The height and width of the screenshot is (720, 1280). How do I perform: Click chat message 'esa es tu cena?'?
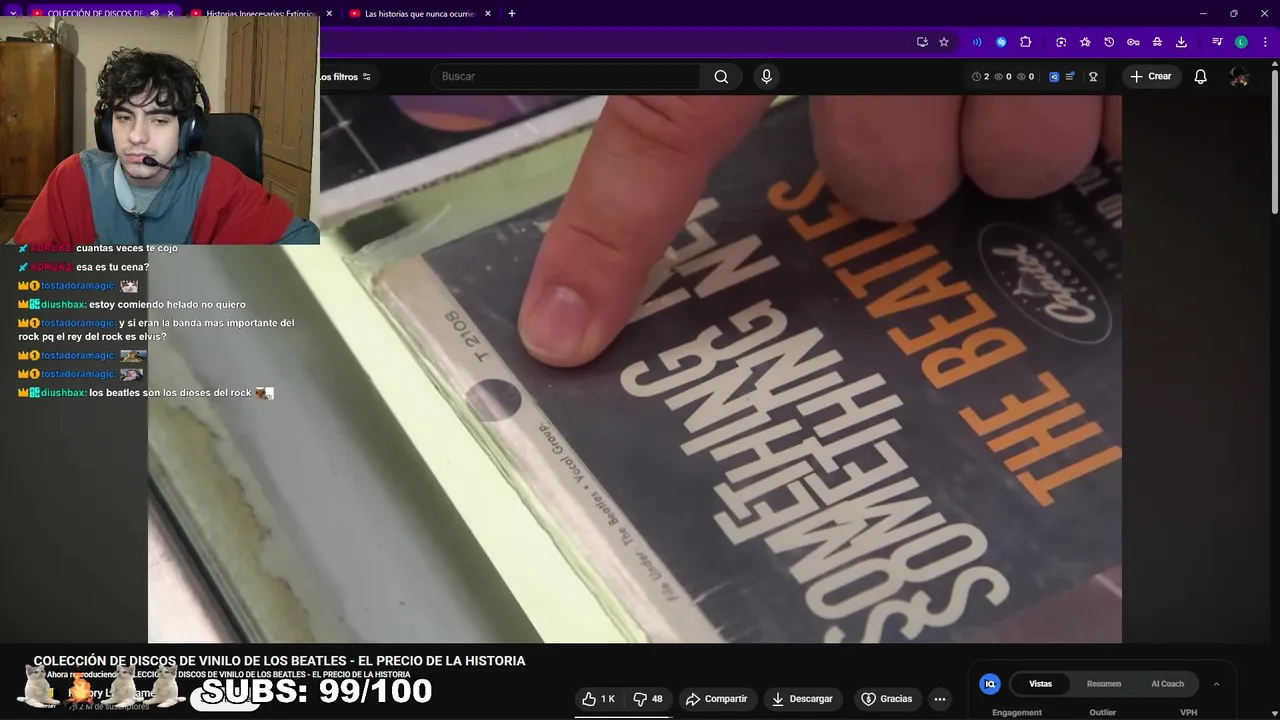112,267
